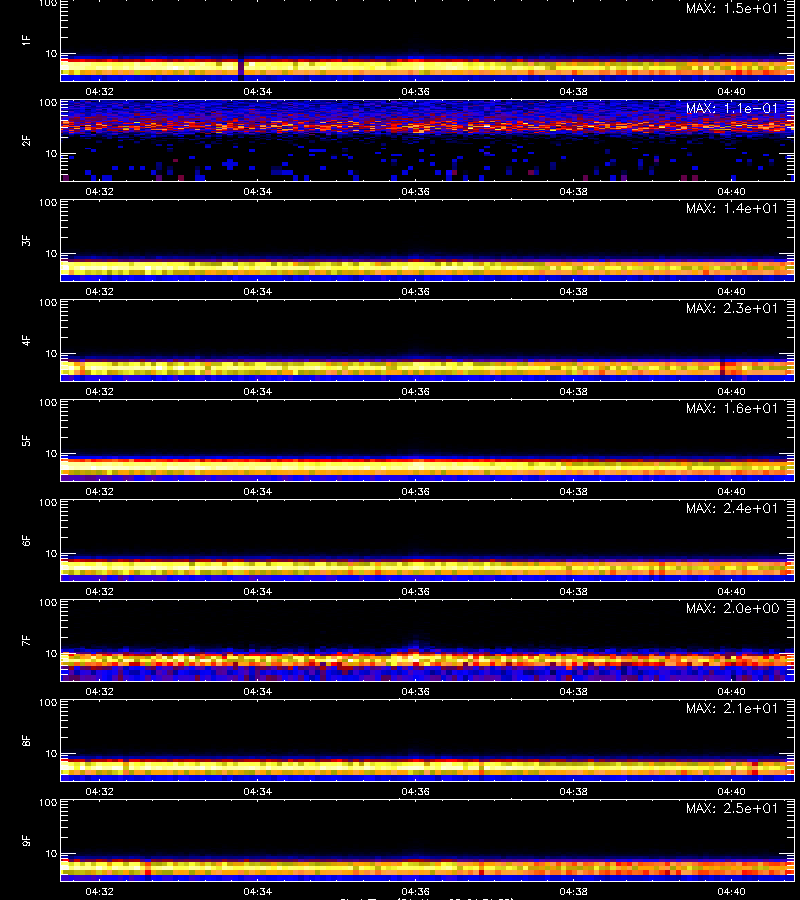Screen dimensions: 800x900
Task: Click the dark dropout near 04:40 in panel 4F
Action: pyautogui.click(x=723, y=367)
